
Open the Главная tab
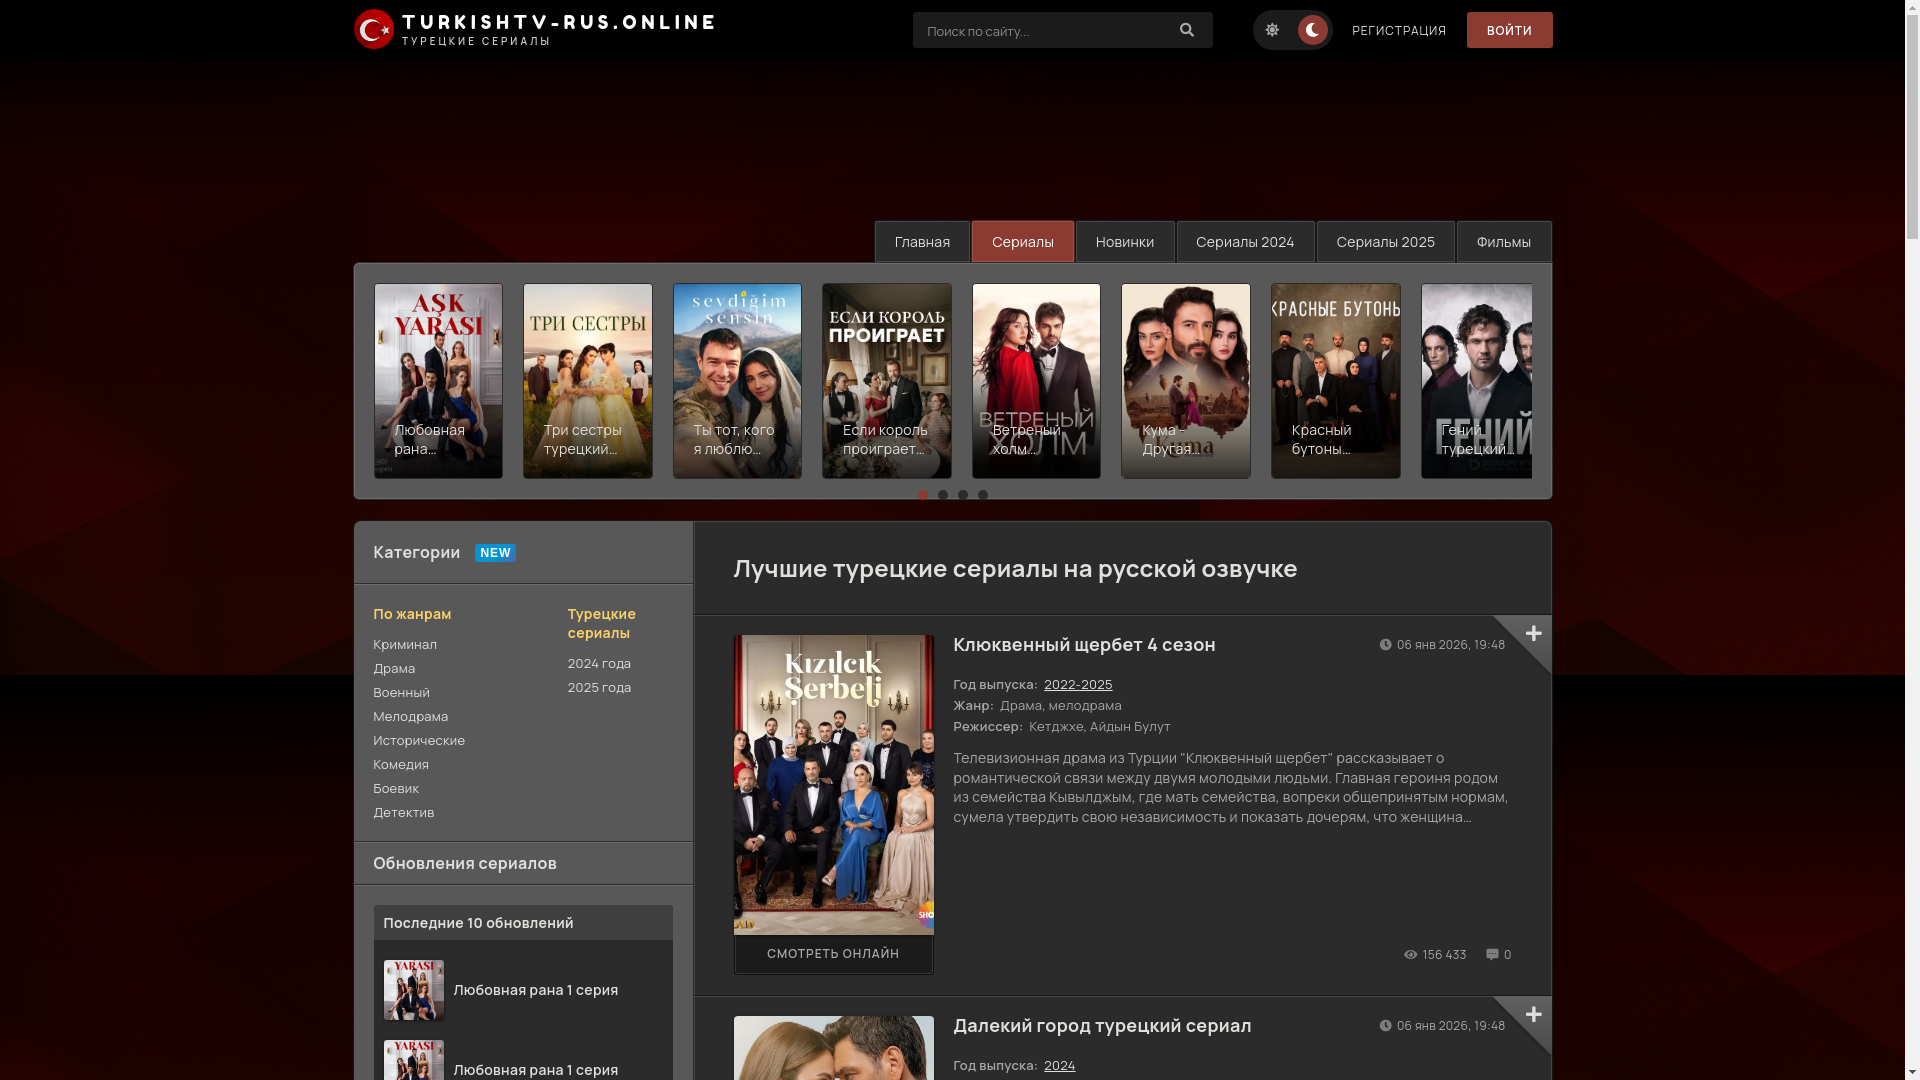click(922, 242)
